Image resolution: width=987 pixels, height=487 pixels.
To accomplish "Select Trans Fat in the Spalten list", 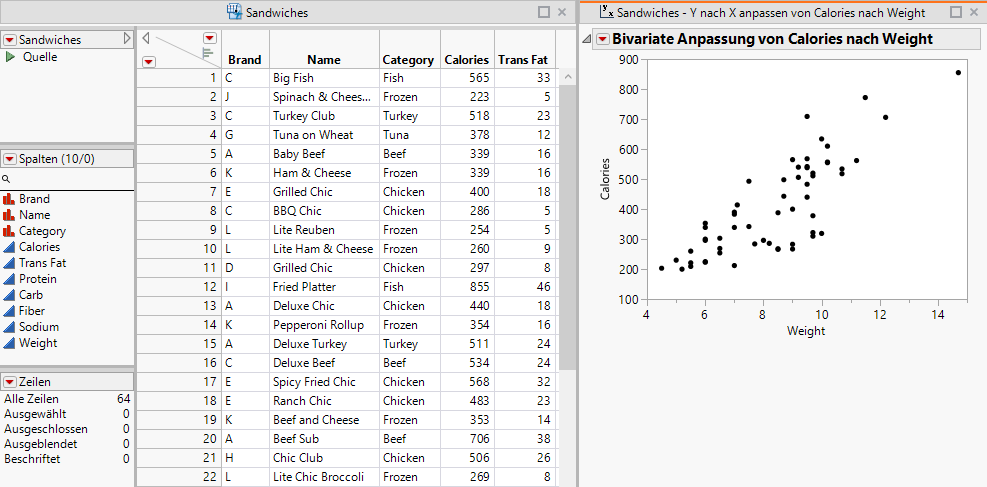I will 42,263.
